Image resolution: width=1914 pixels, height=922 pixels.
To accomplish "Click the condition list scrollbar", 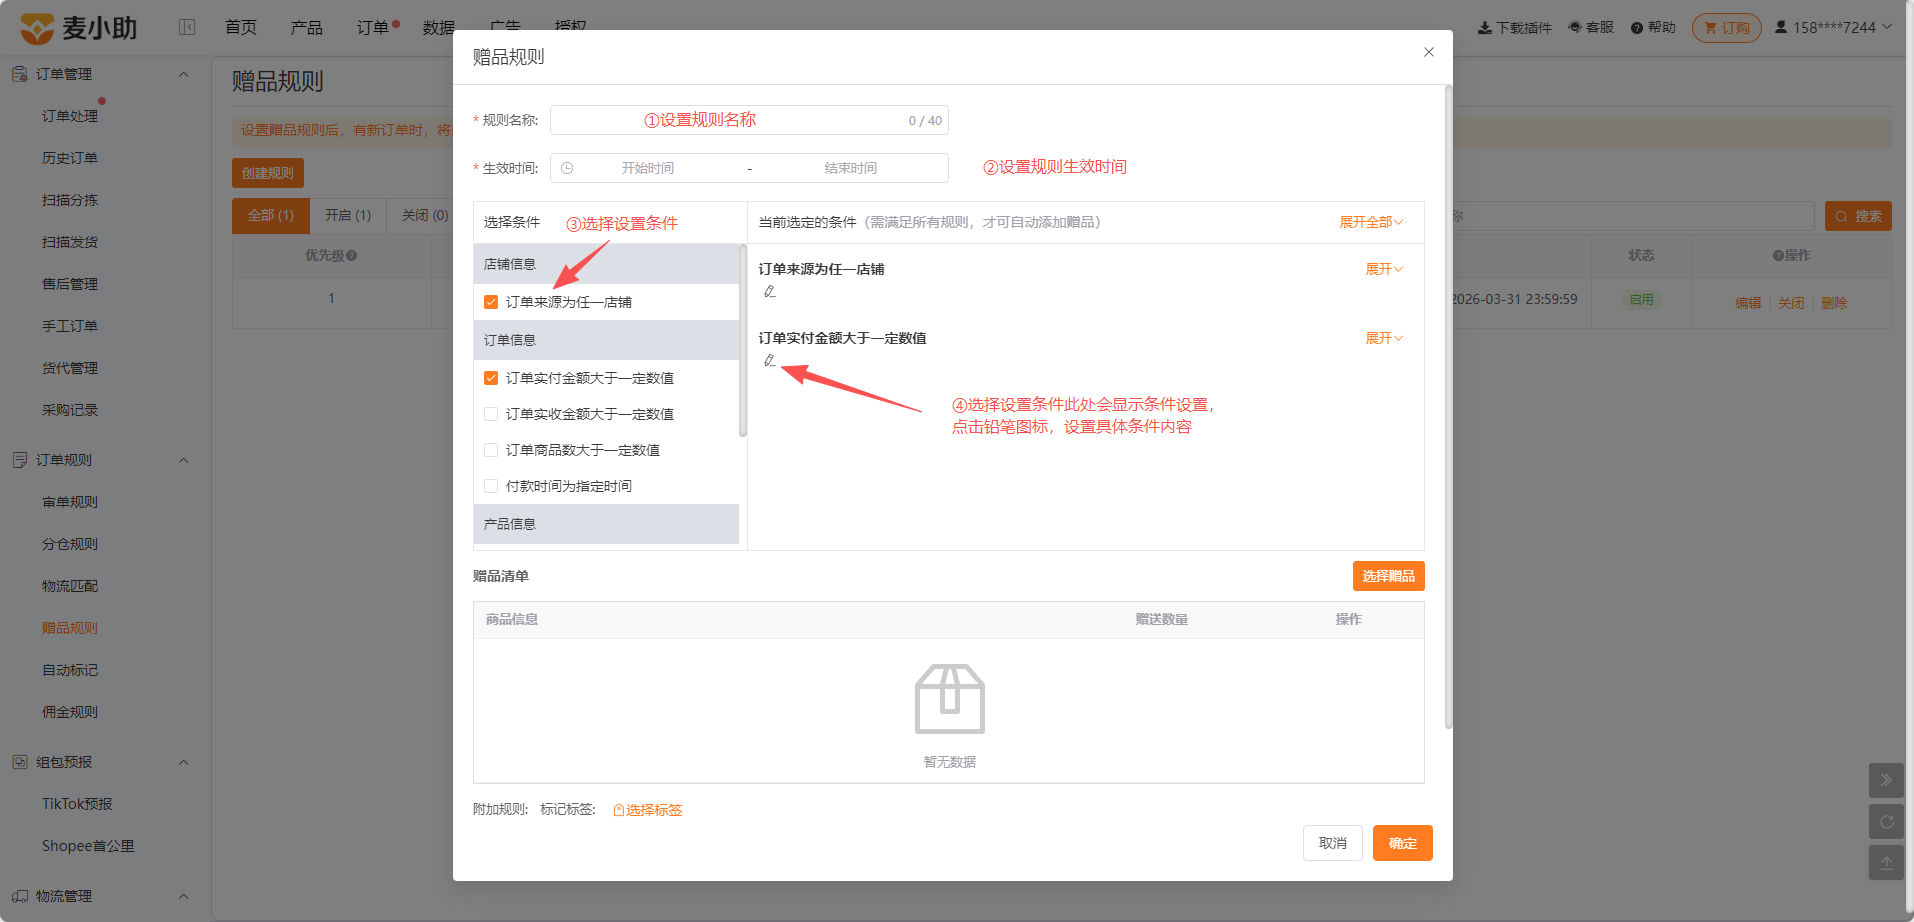I will click(x=742, y=340).
